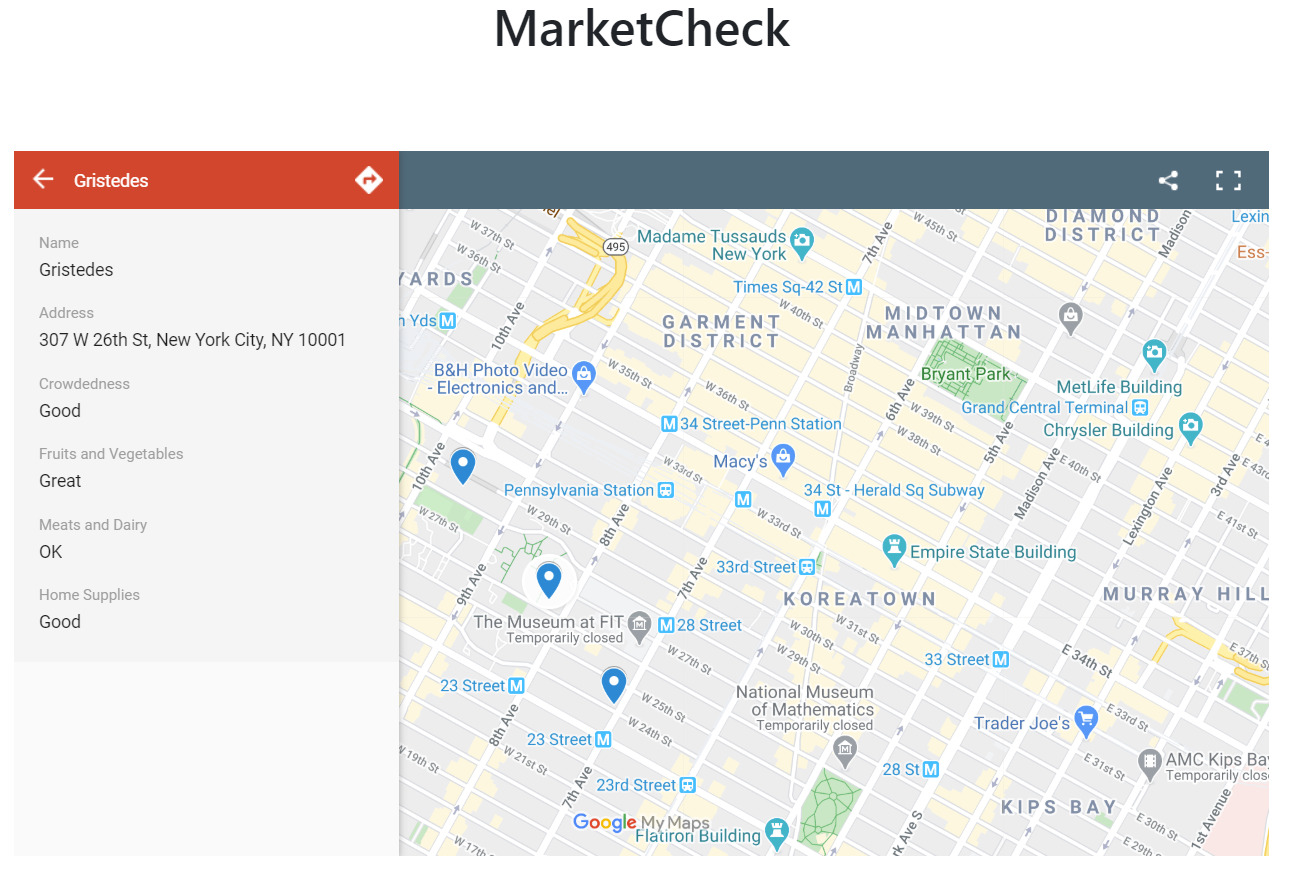
Task: Click the Pennsylvania Station train icon
Action: (x=666, y=490)
